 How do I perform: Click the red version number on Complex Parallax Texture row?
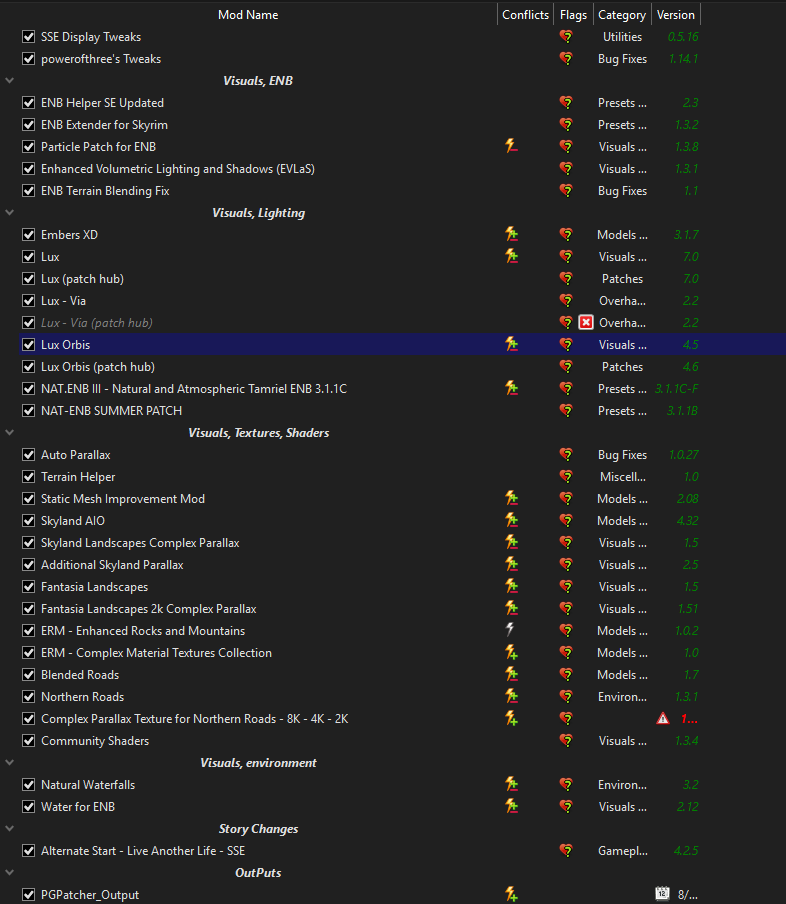coord(689,719)
